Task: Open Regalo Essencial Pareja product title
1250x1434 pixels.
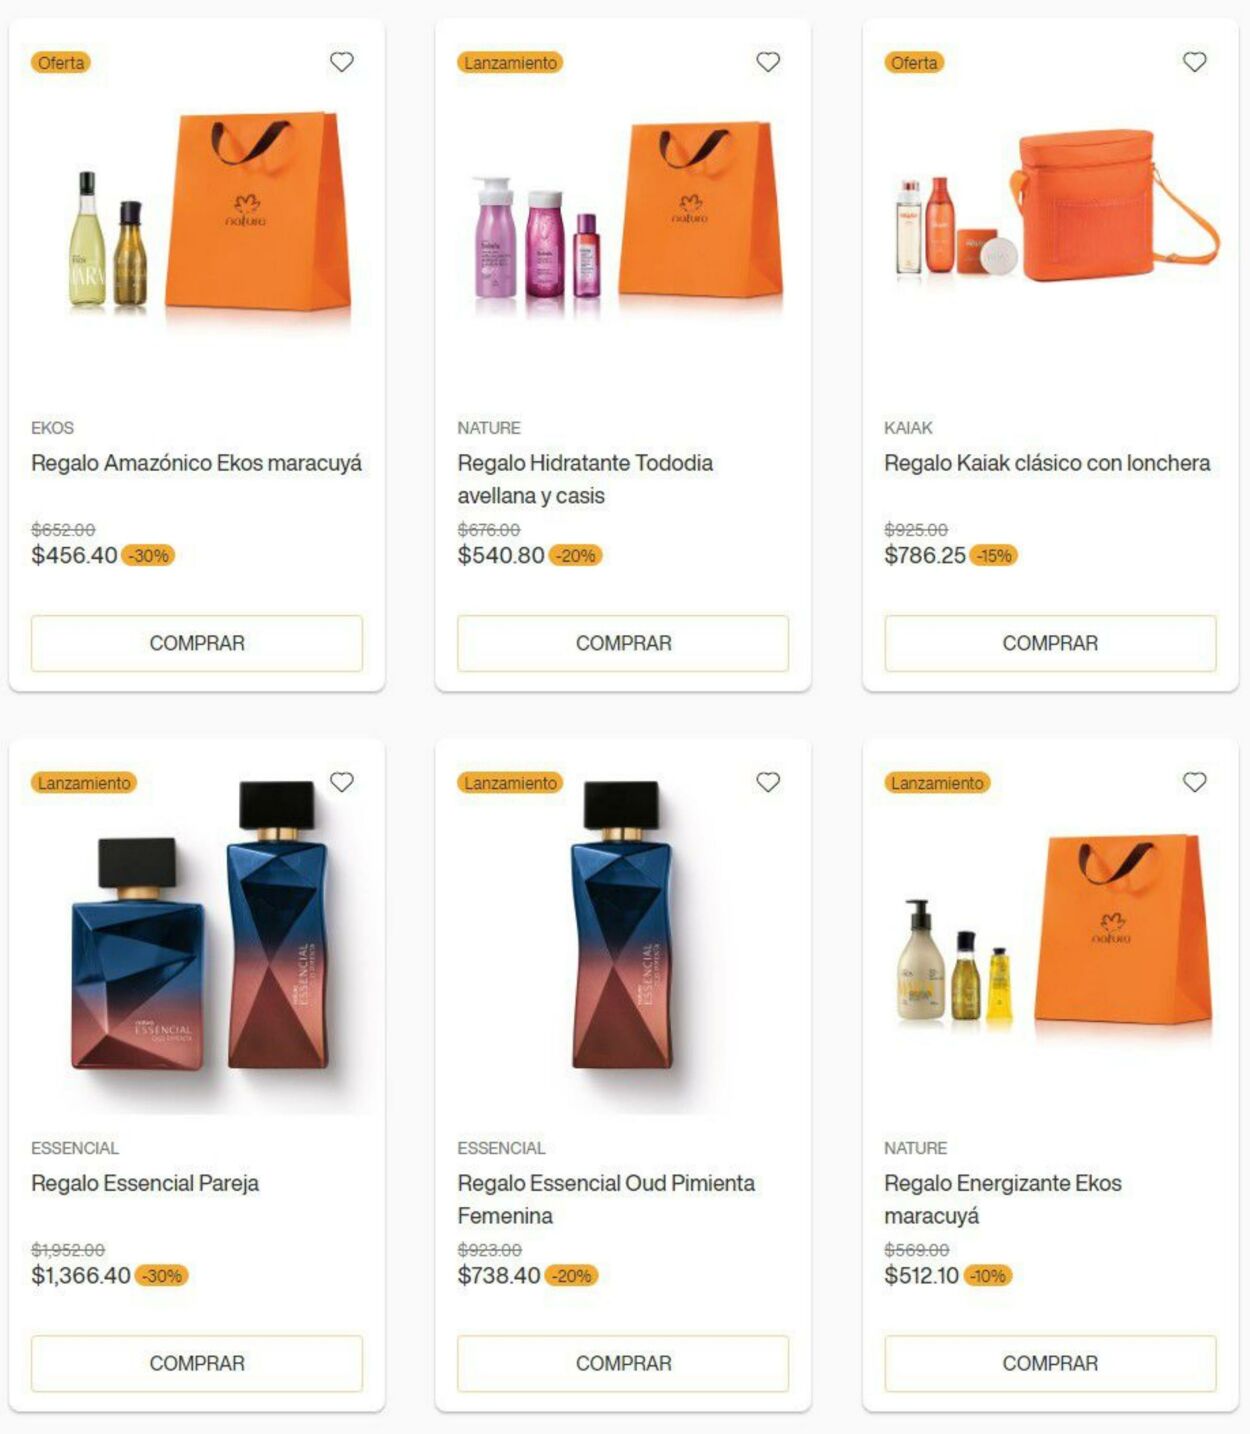Action: 145,1183
